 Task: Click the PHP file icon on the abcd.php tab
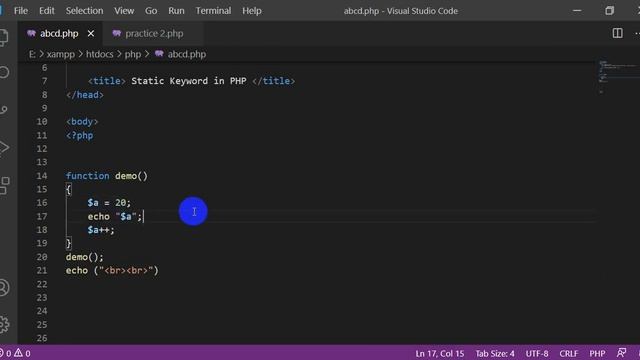coord(31,33)
